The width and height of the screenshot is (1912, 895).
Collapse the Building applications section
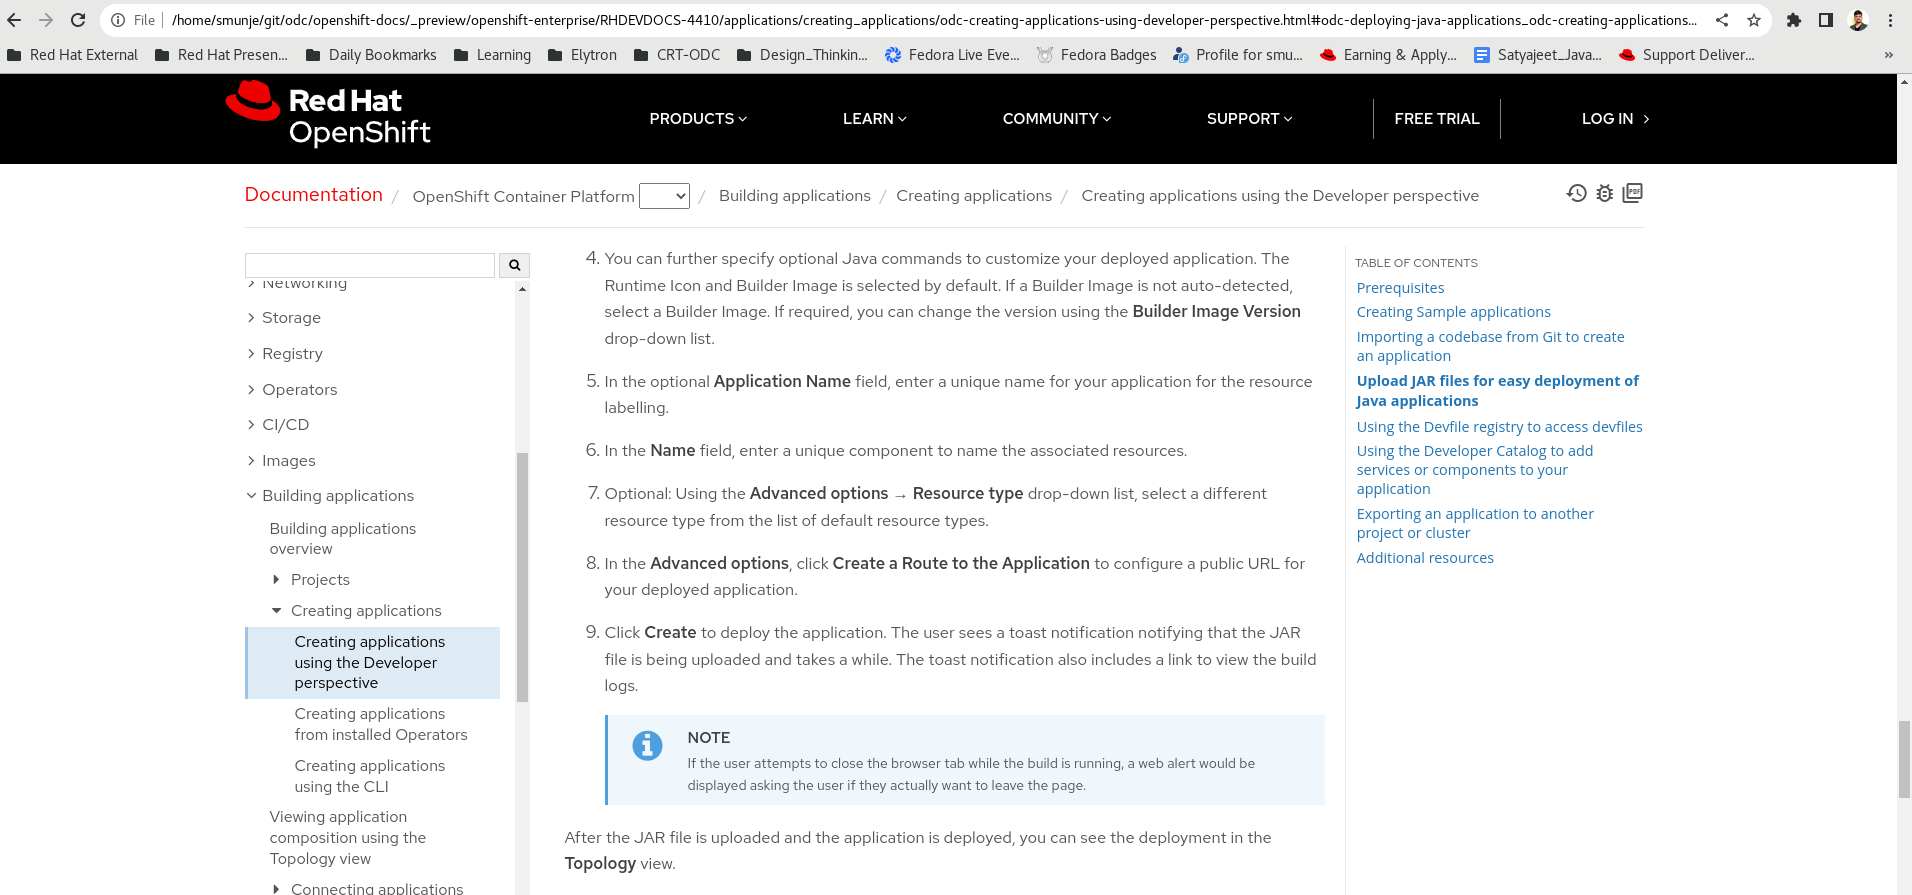[330, 496]
